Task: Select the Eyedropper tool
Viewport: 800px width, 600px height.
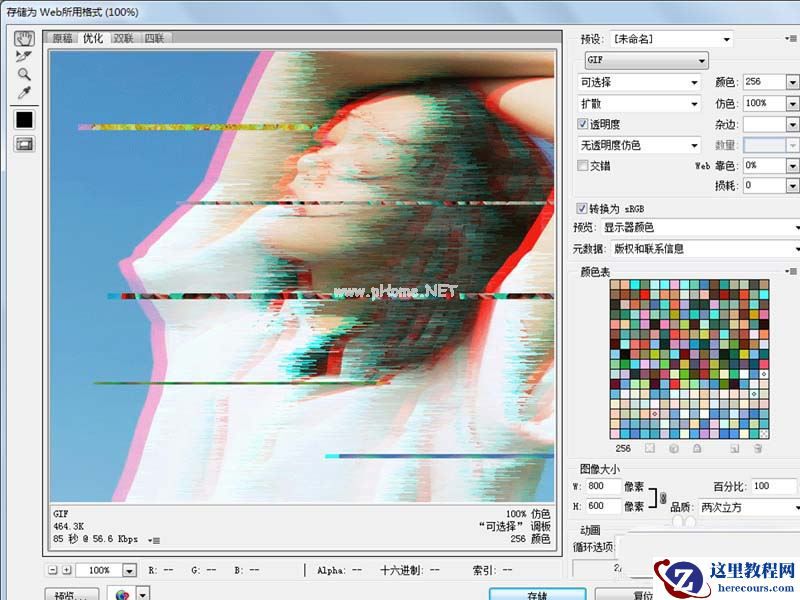Action: click(23, 92)
